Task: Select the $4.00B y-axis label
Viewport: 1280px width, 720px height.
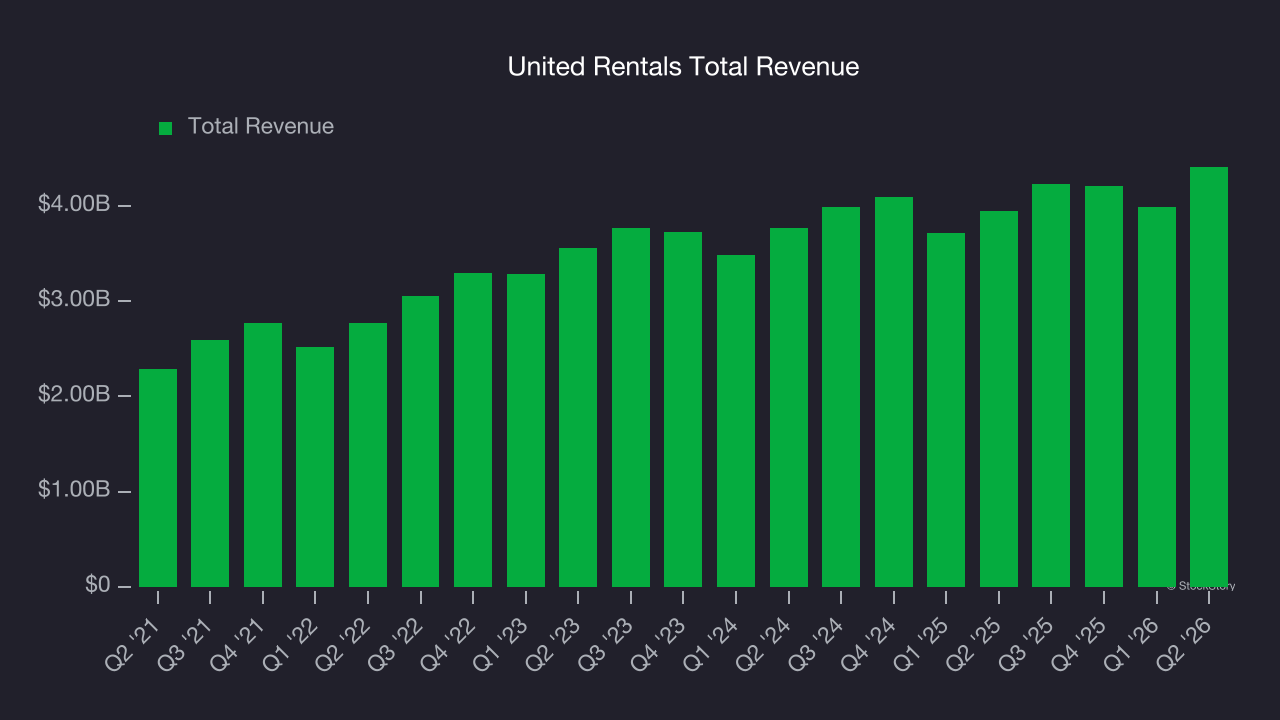Action: (x=74, y=204)
